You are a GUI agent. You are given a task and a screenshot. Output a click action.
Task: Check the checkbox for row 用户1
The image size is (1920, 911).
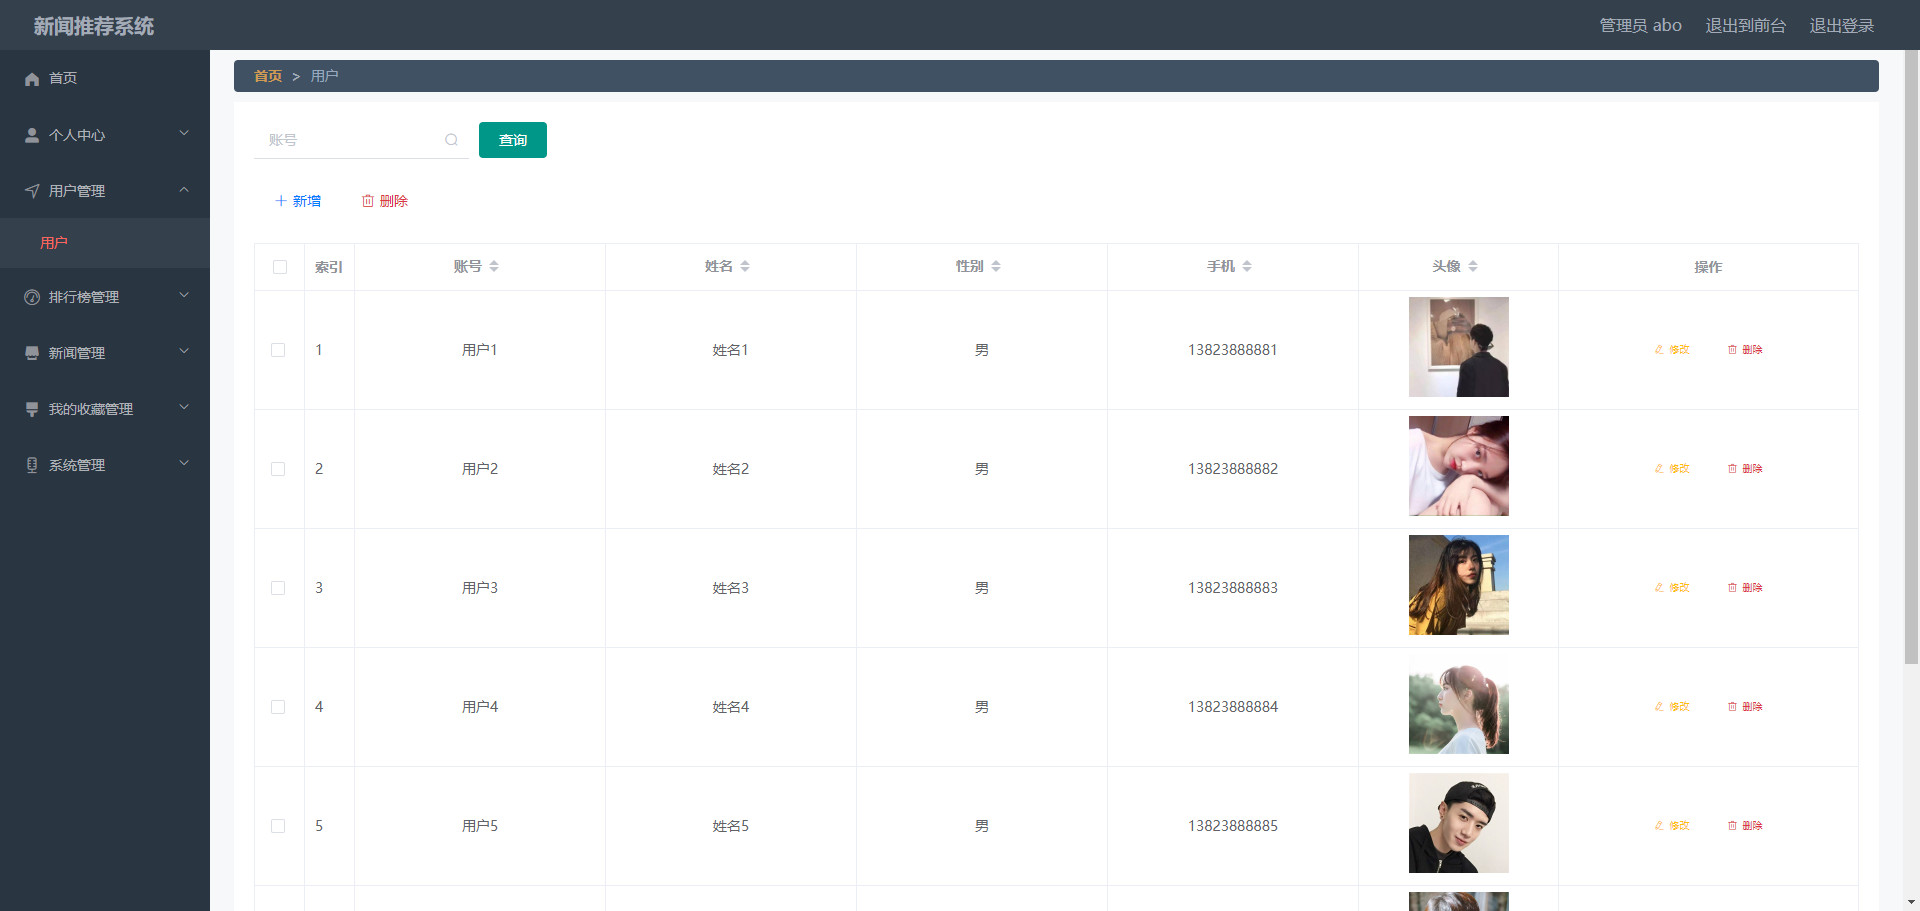pos(278,350)
